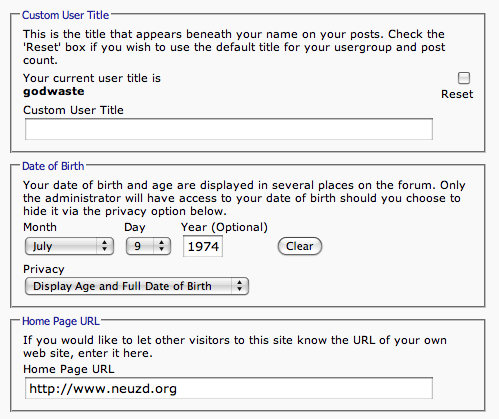The image size is (499, 419).
Task: Click into the Year field containing 1974
Action: pos(203,247)
